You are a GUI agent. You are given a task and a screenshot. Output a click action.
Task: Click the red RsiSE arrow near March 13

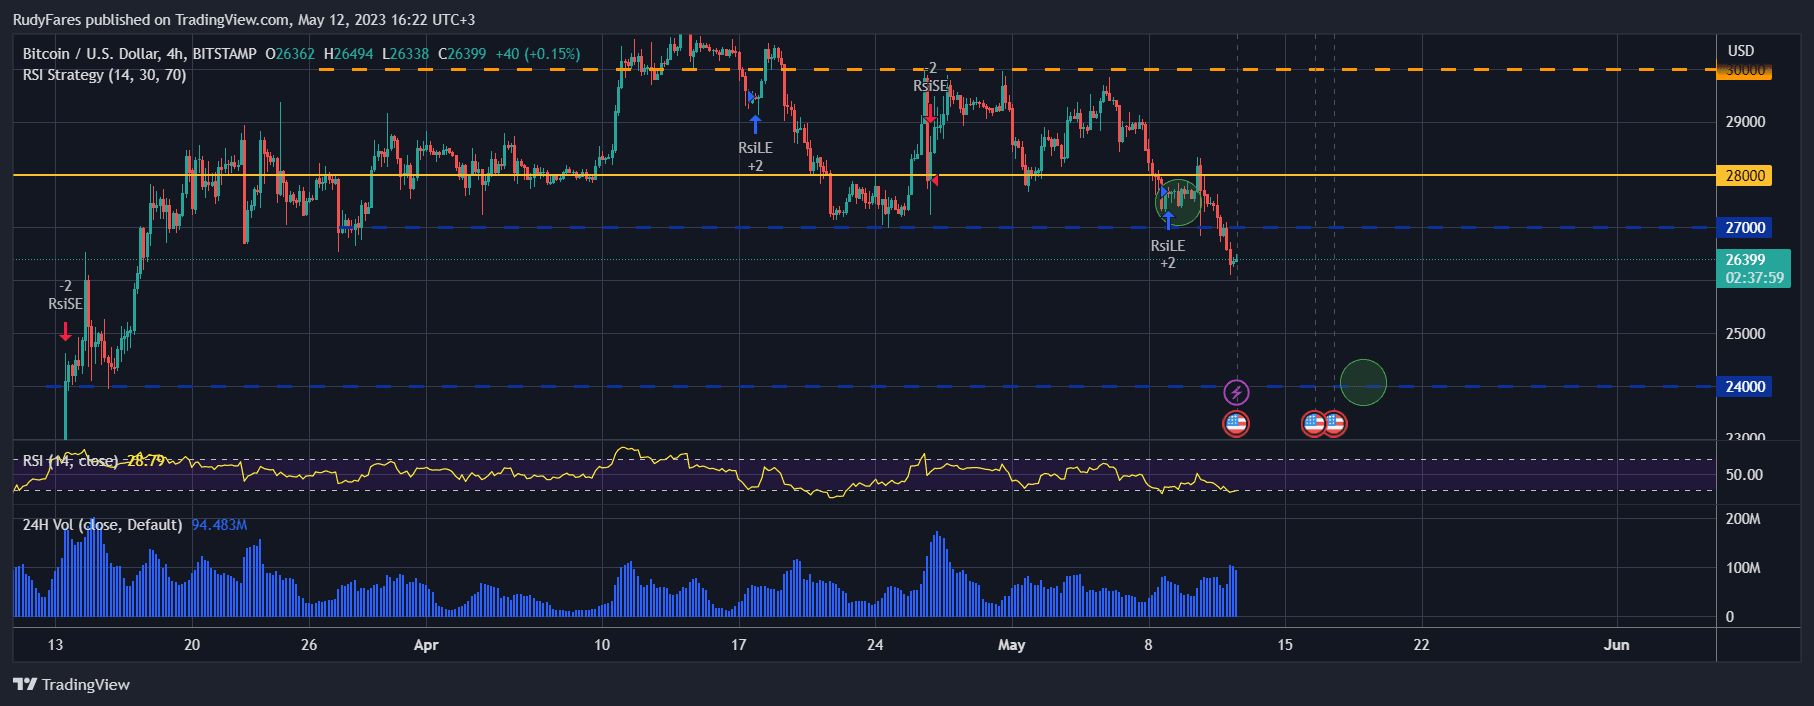click(66, 331)
